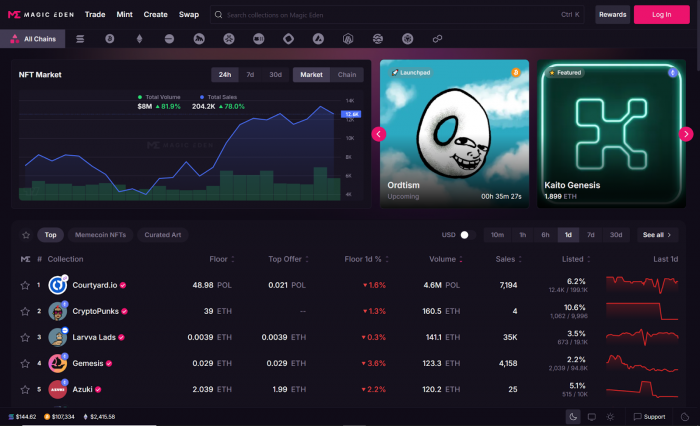Sort table by Sales column
The width and height of the screenshot is (700, 426).
(x=508, y=259)
